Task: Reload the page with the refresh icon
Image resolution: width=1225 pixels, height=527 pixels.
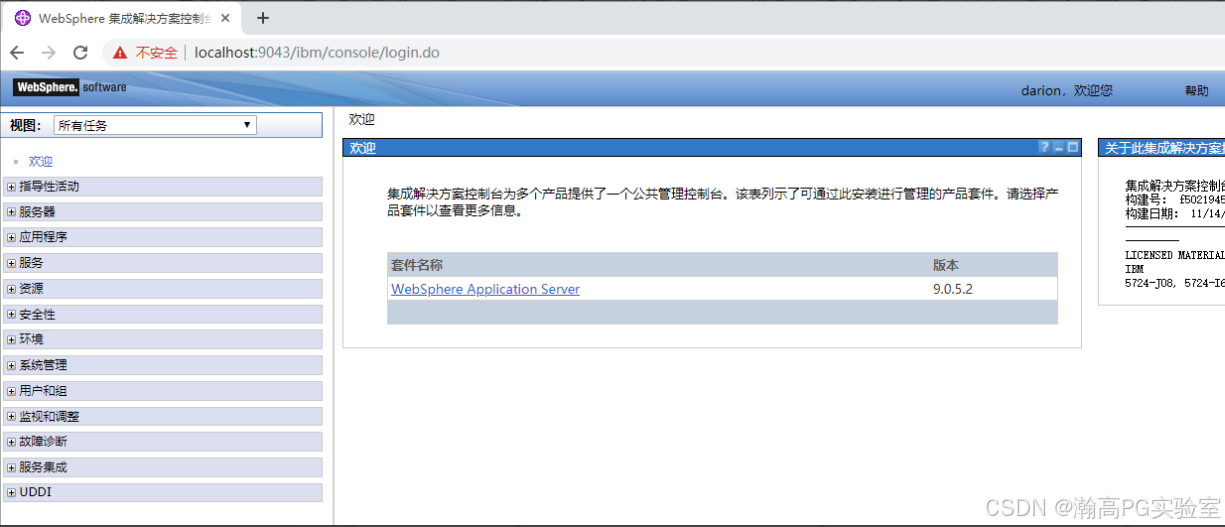Action: coord(81,53)
